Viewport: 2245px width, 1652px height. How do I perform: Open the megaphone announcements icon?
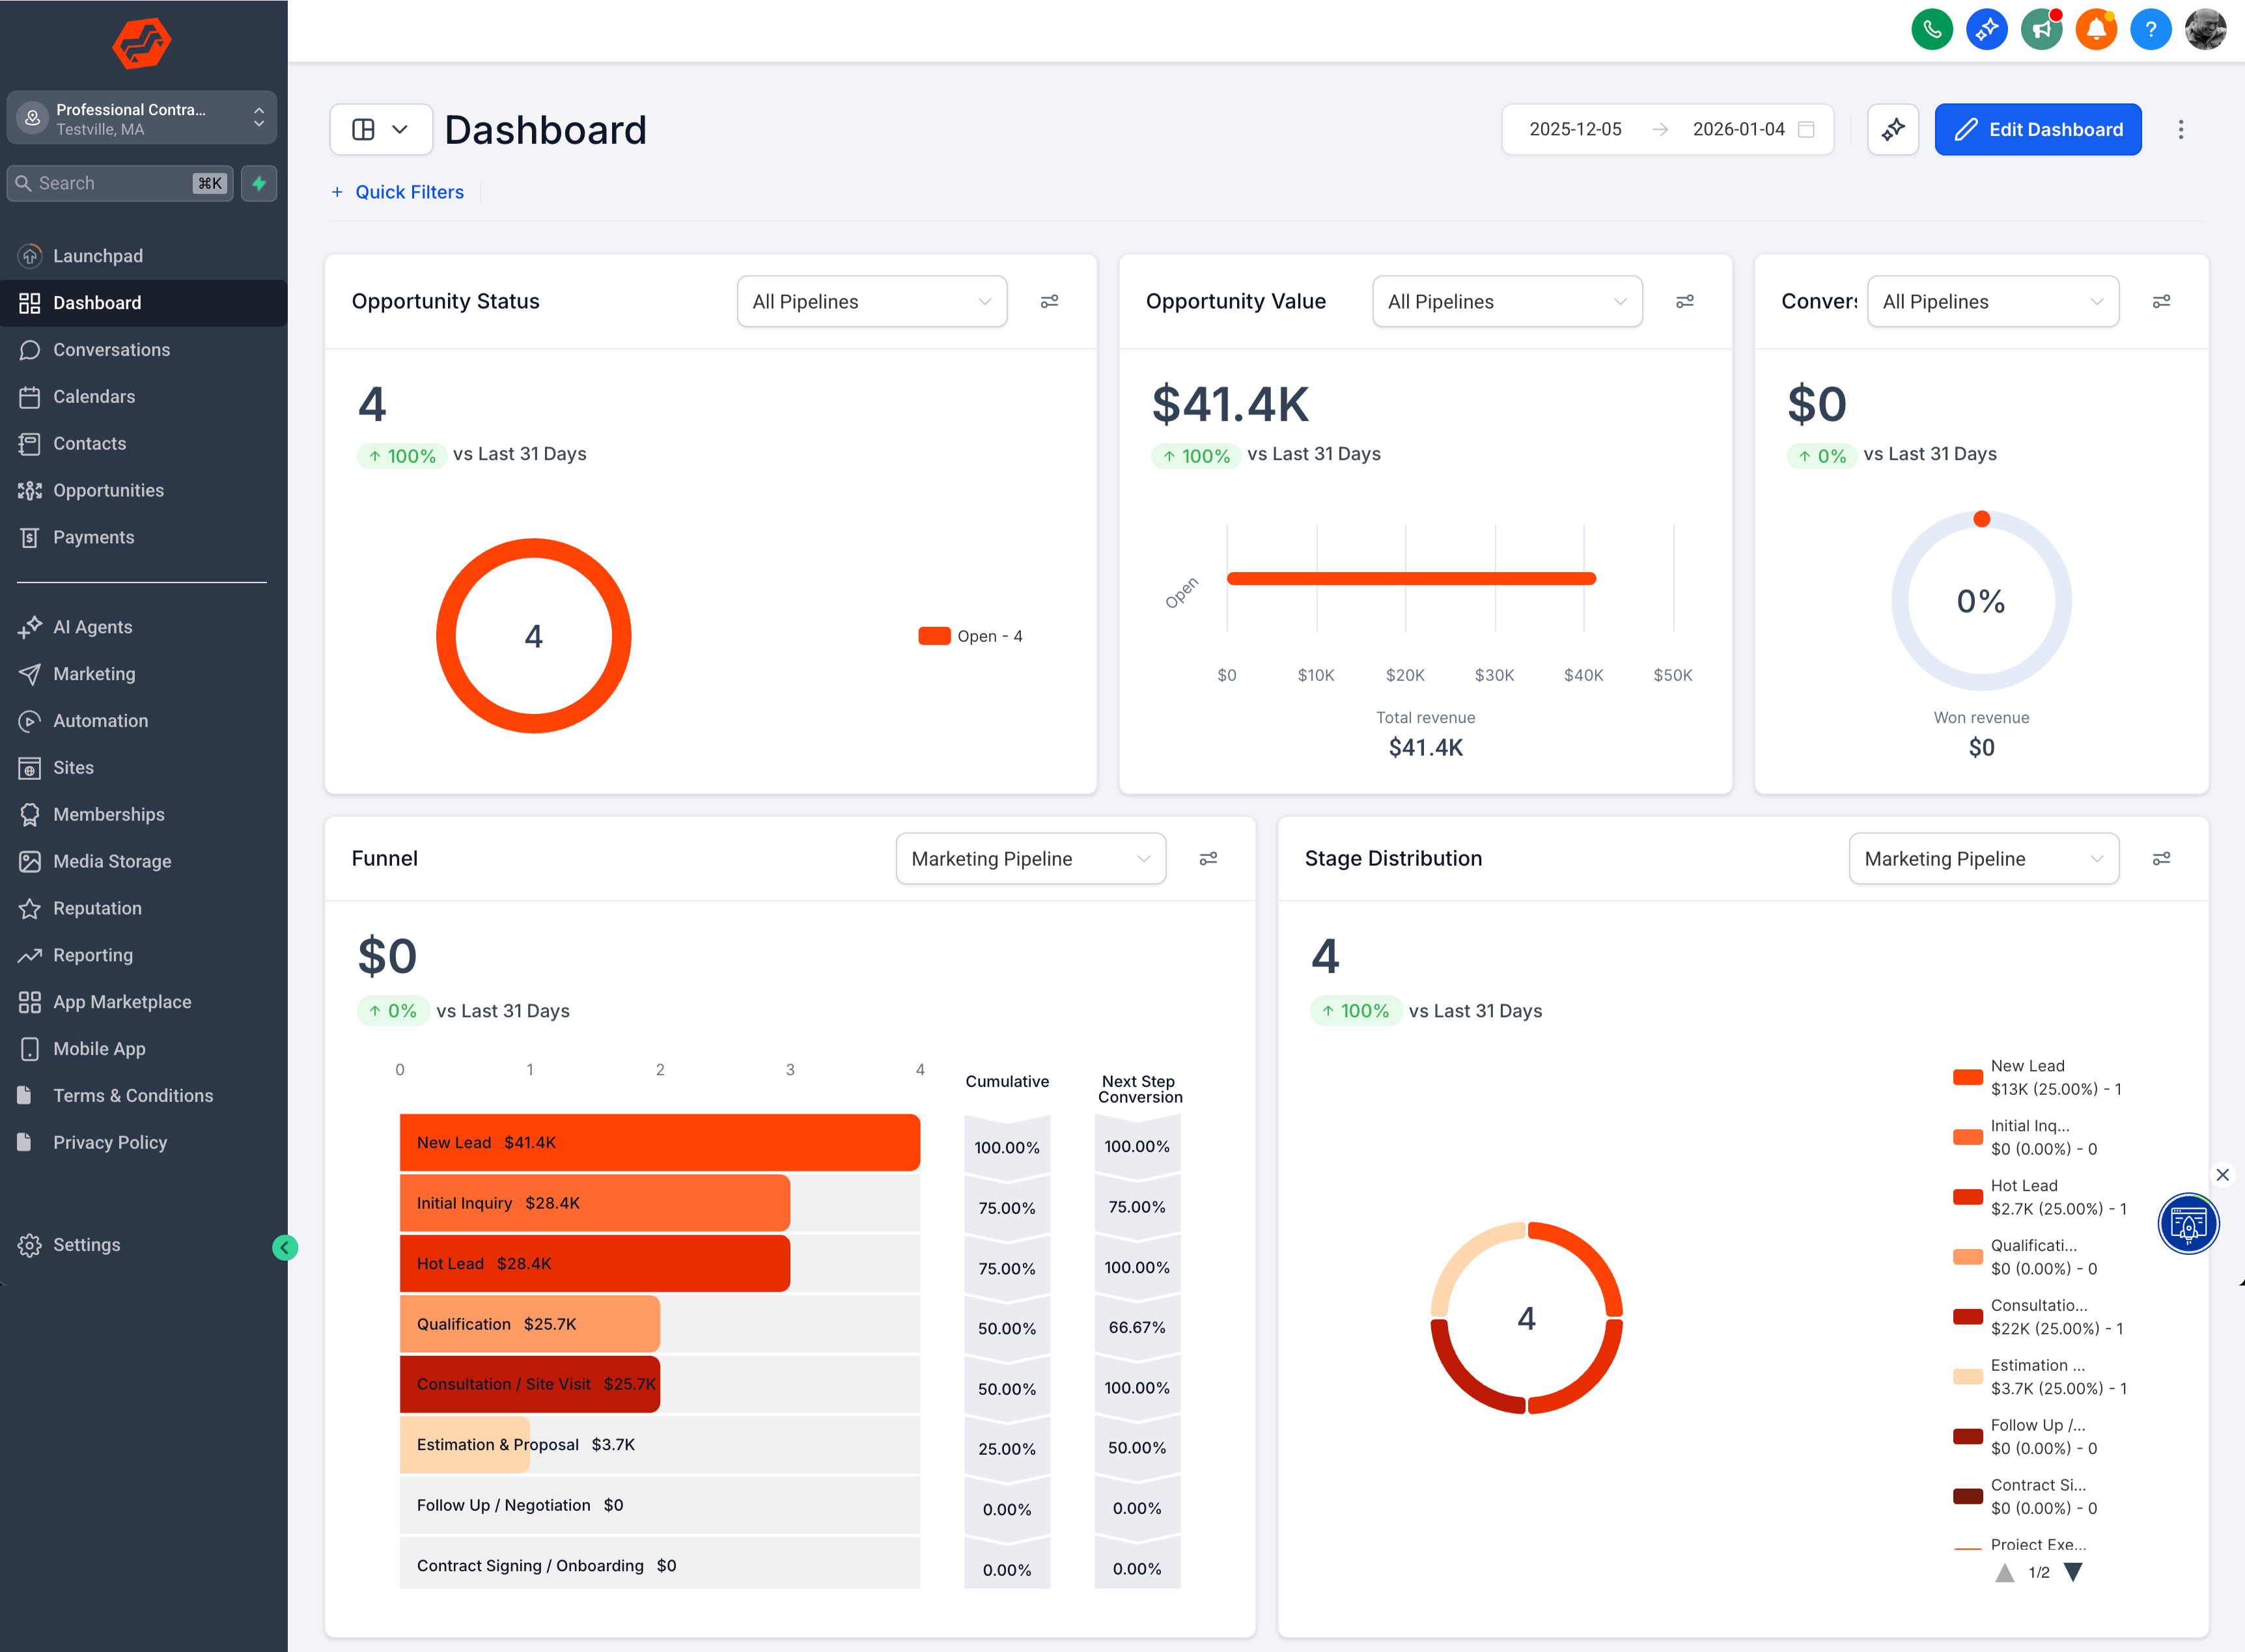tap(2041, 29)
